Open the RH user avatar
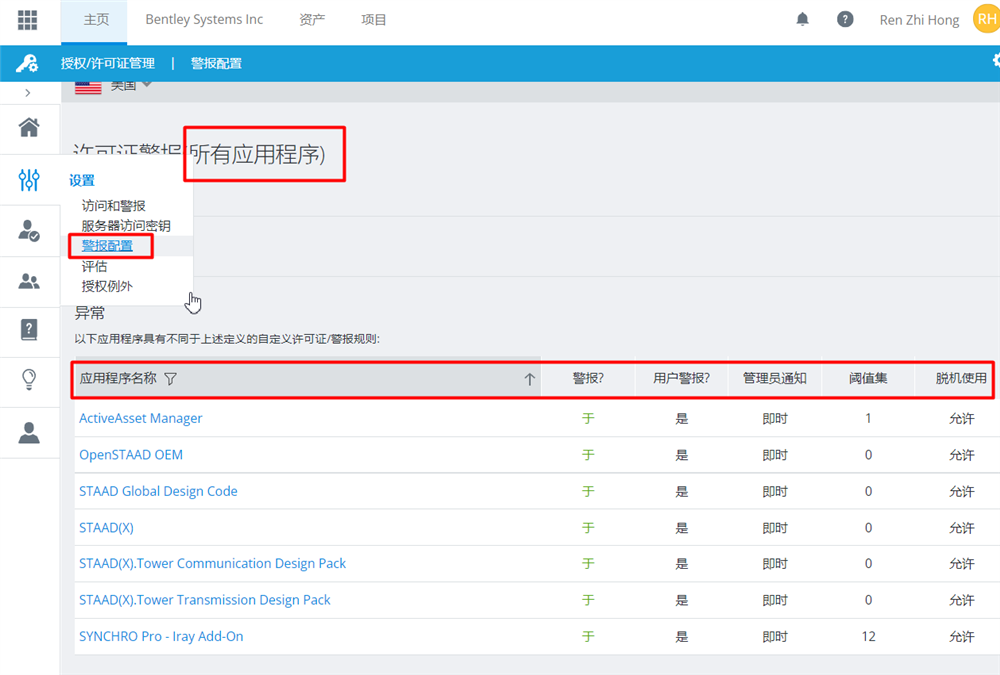Screen dimensions: 1000x675 pos(987,19)
